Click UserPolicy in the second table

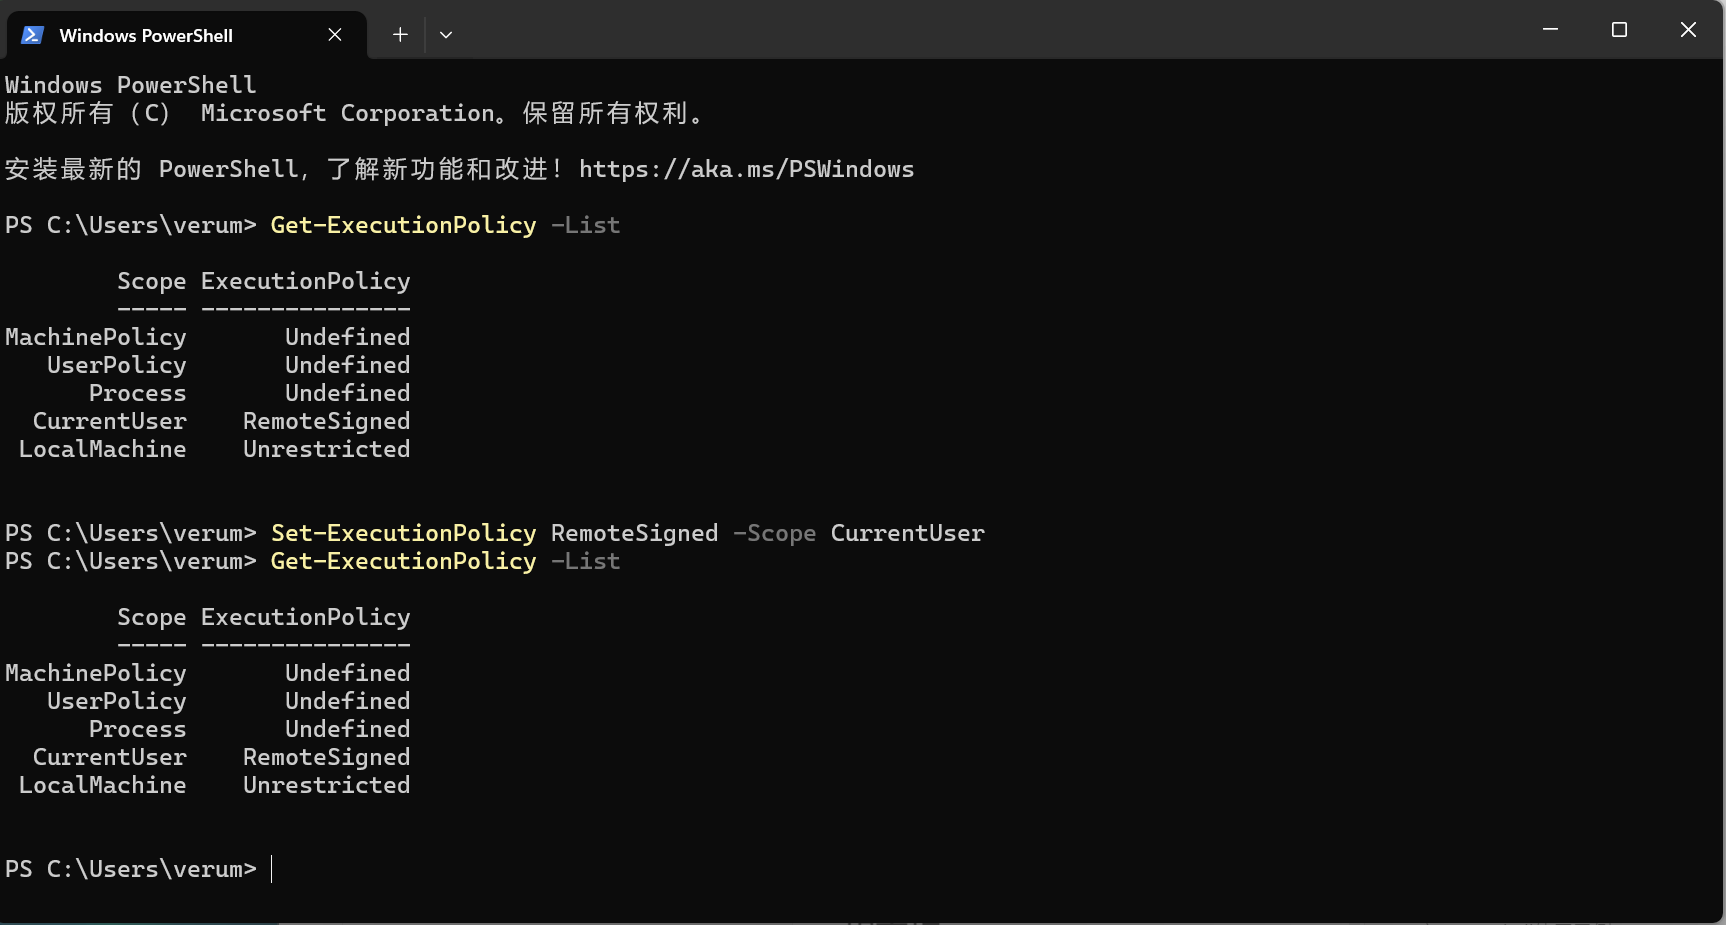(x=117, y=701)
